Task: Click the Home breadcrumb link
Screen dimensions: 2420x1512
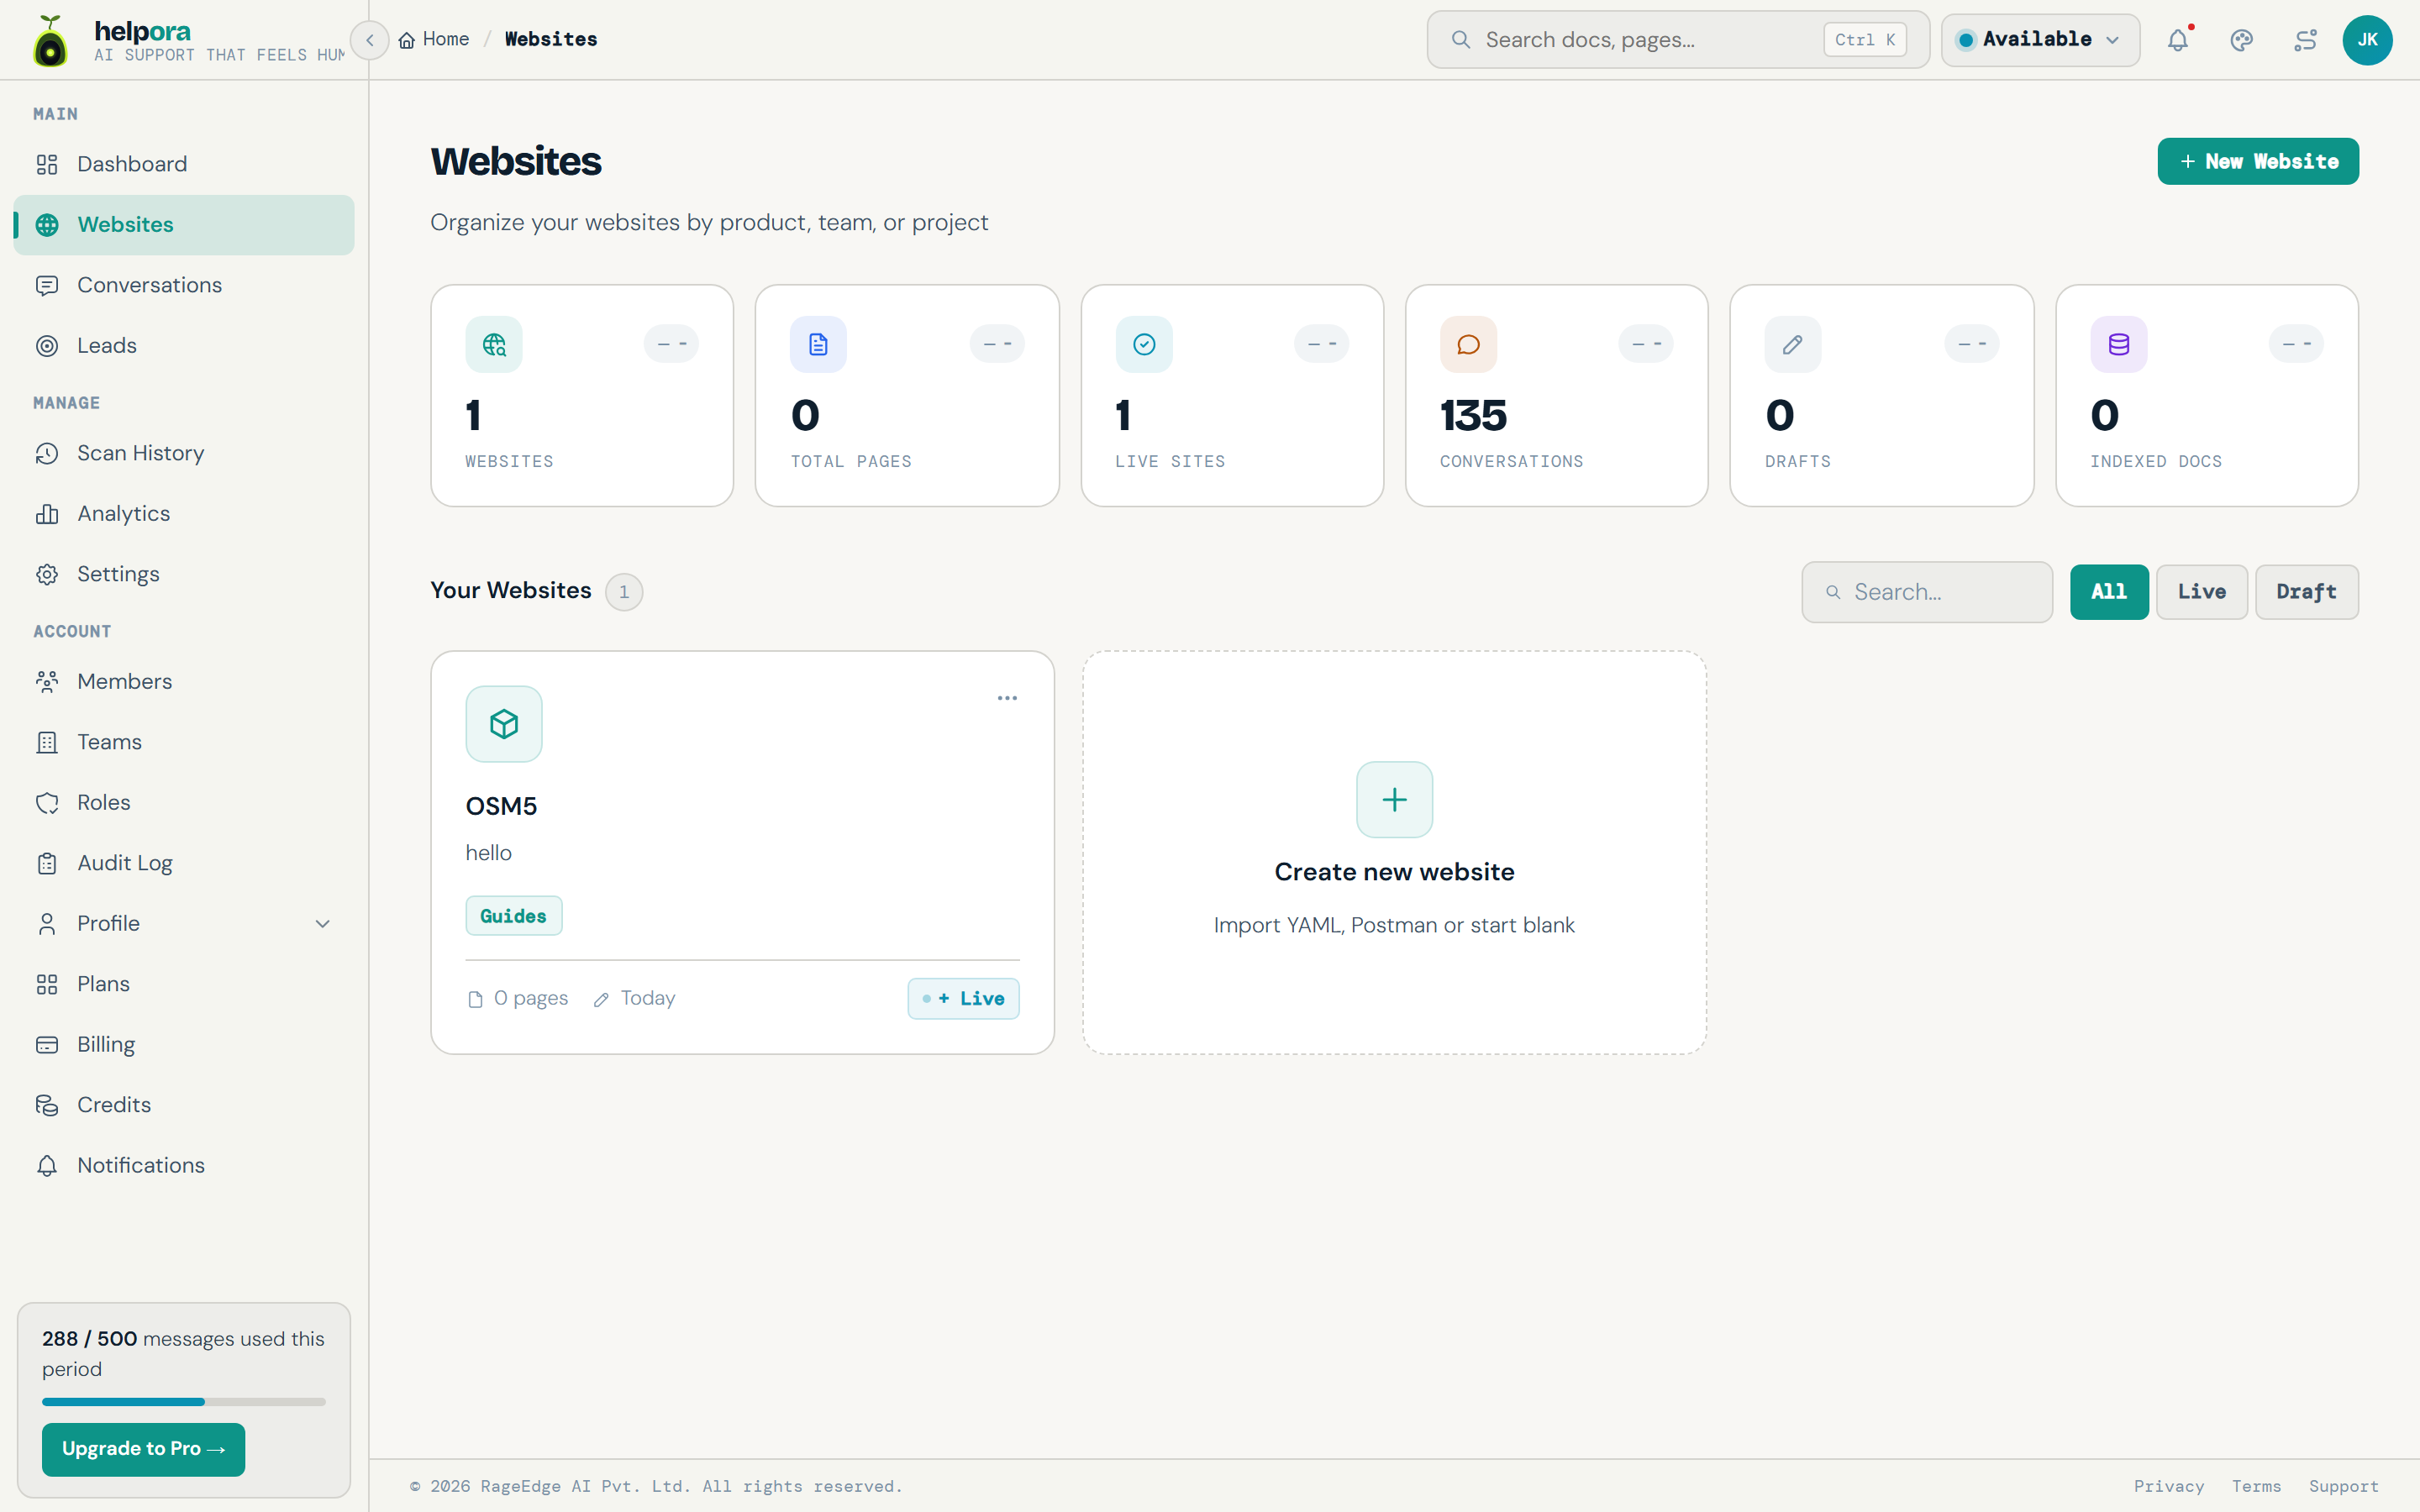Action: click(434, 40)
